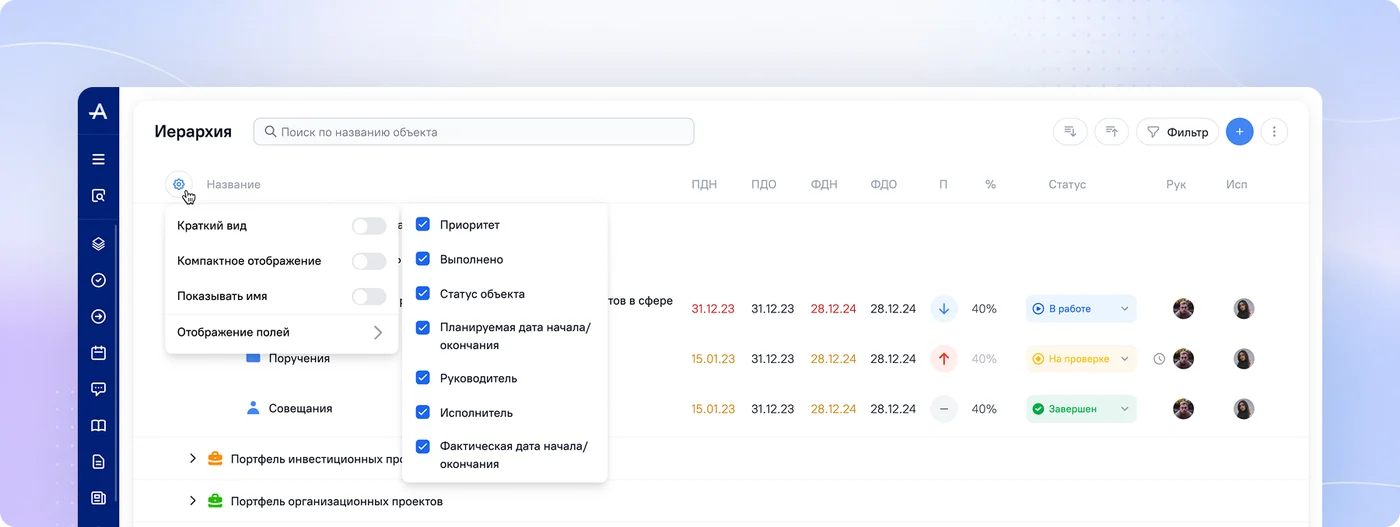The height and width of the screenshot is (527, 1400).
Task: Click the app logo in the sidebar
Action: click(98, 112)
